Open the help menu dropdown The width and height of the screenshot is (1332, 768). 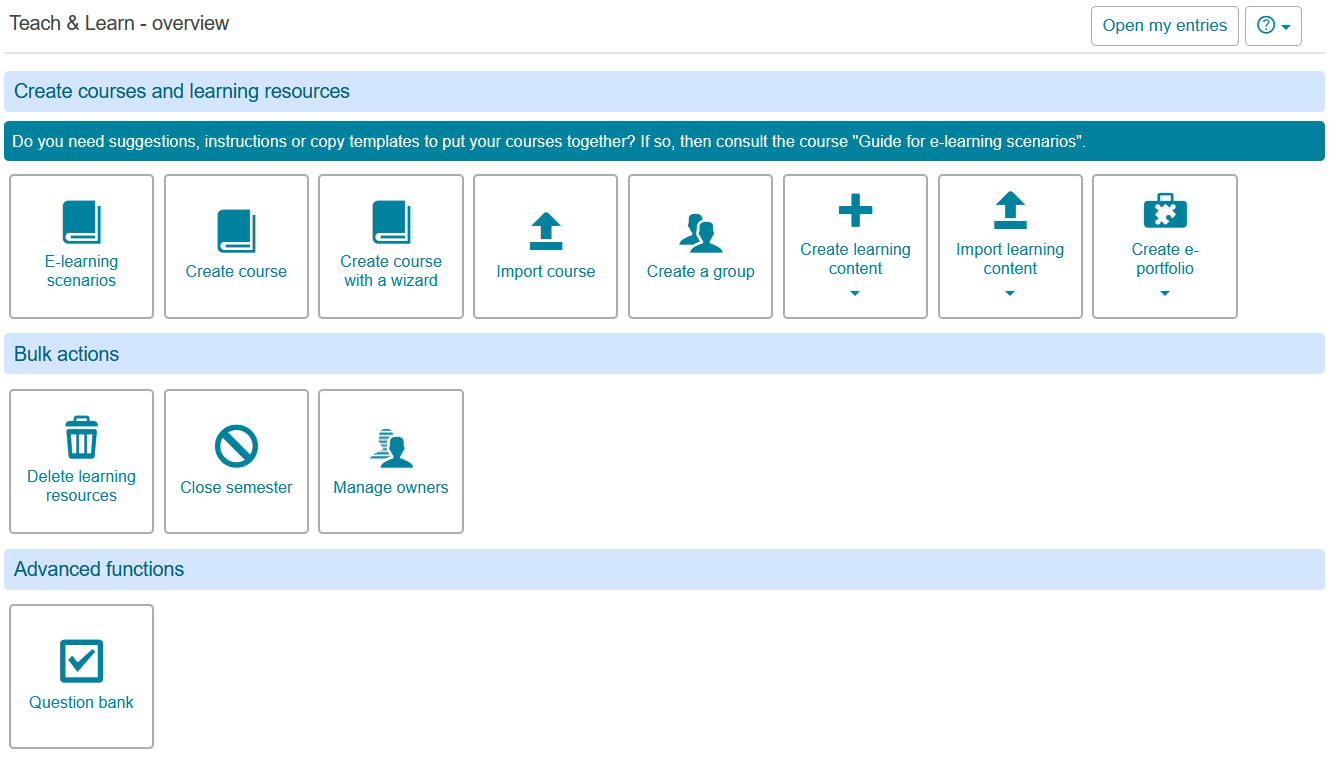tap(1273, 26)
